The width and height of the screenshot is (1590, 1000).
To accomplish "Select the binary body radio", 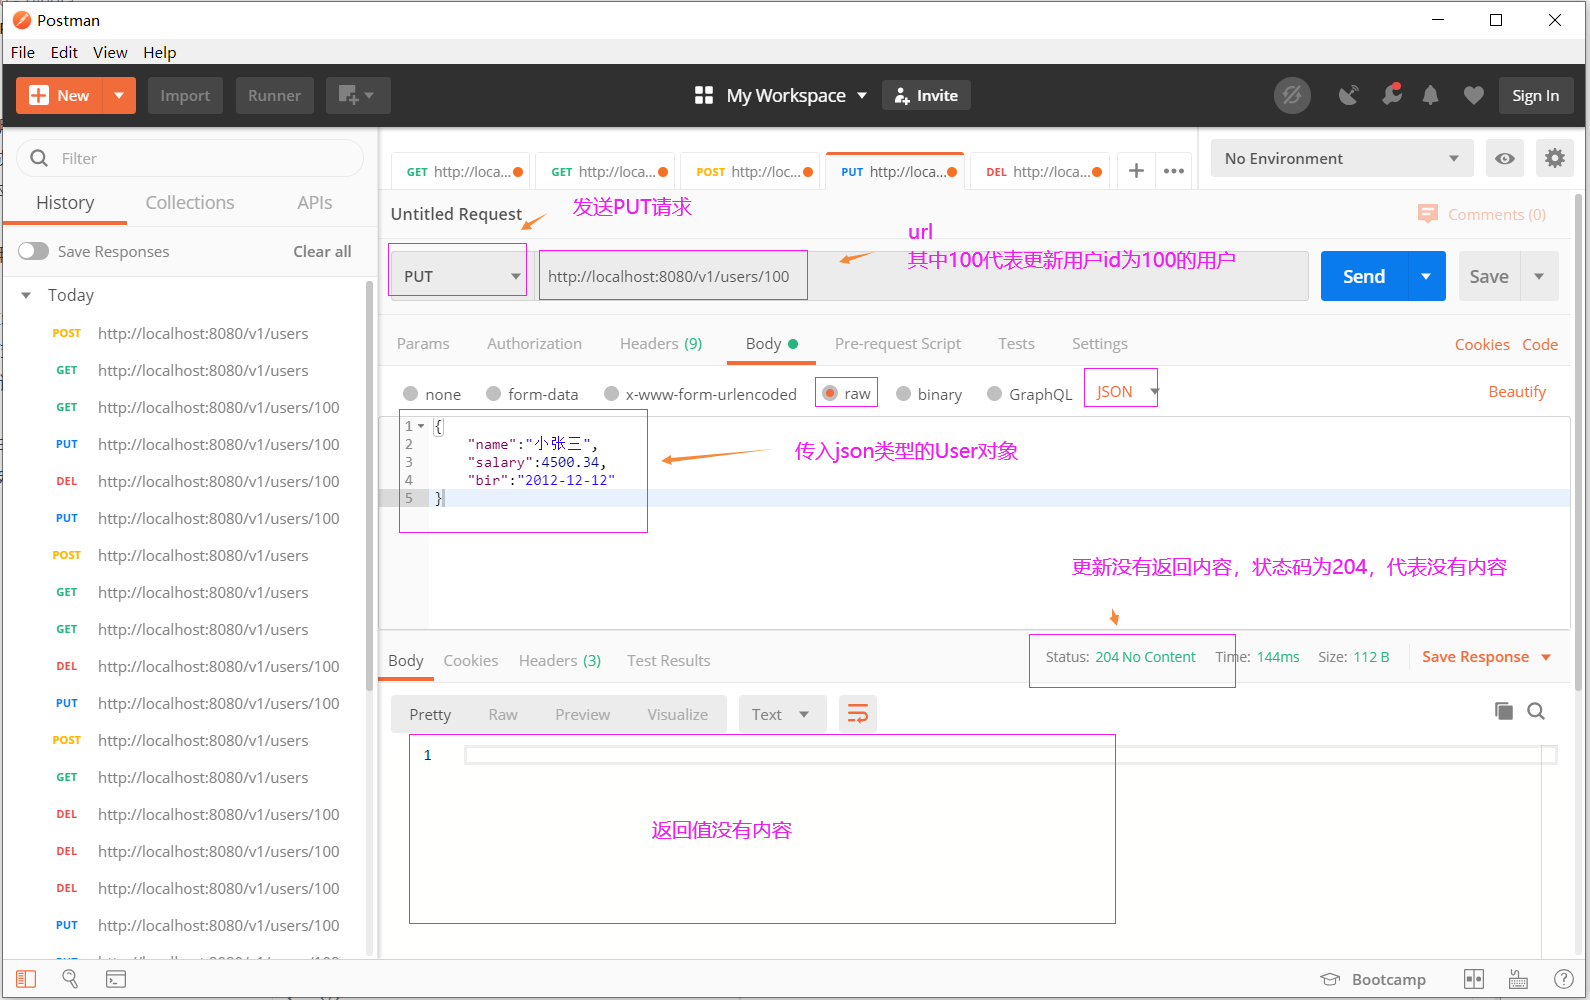I will pos(904,394).
